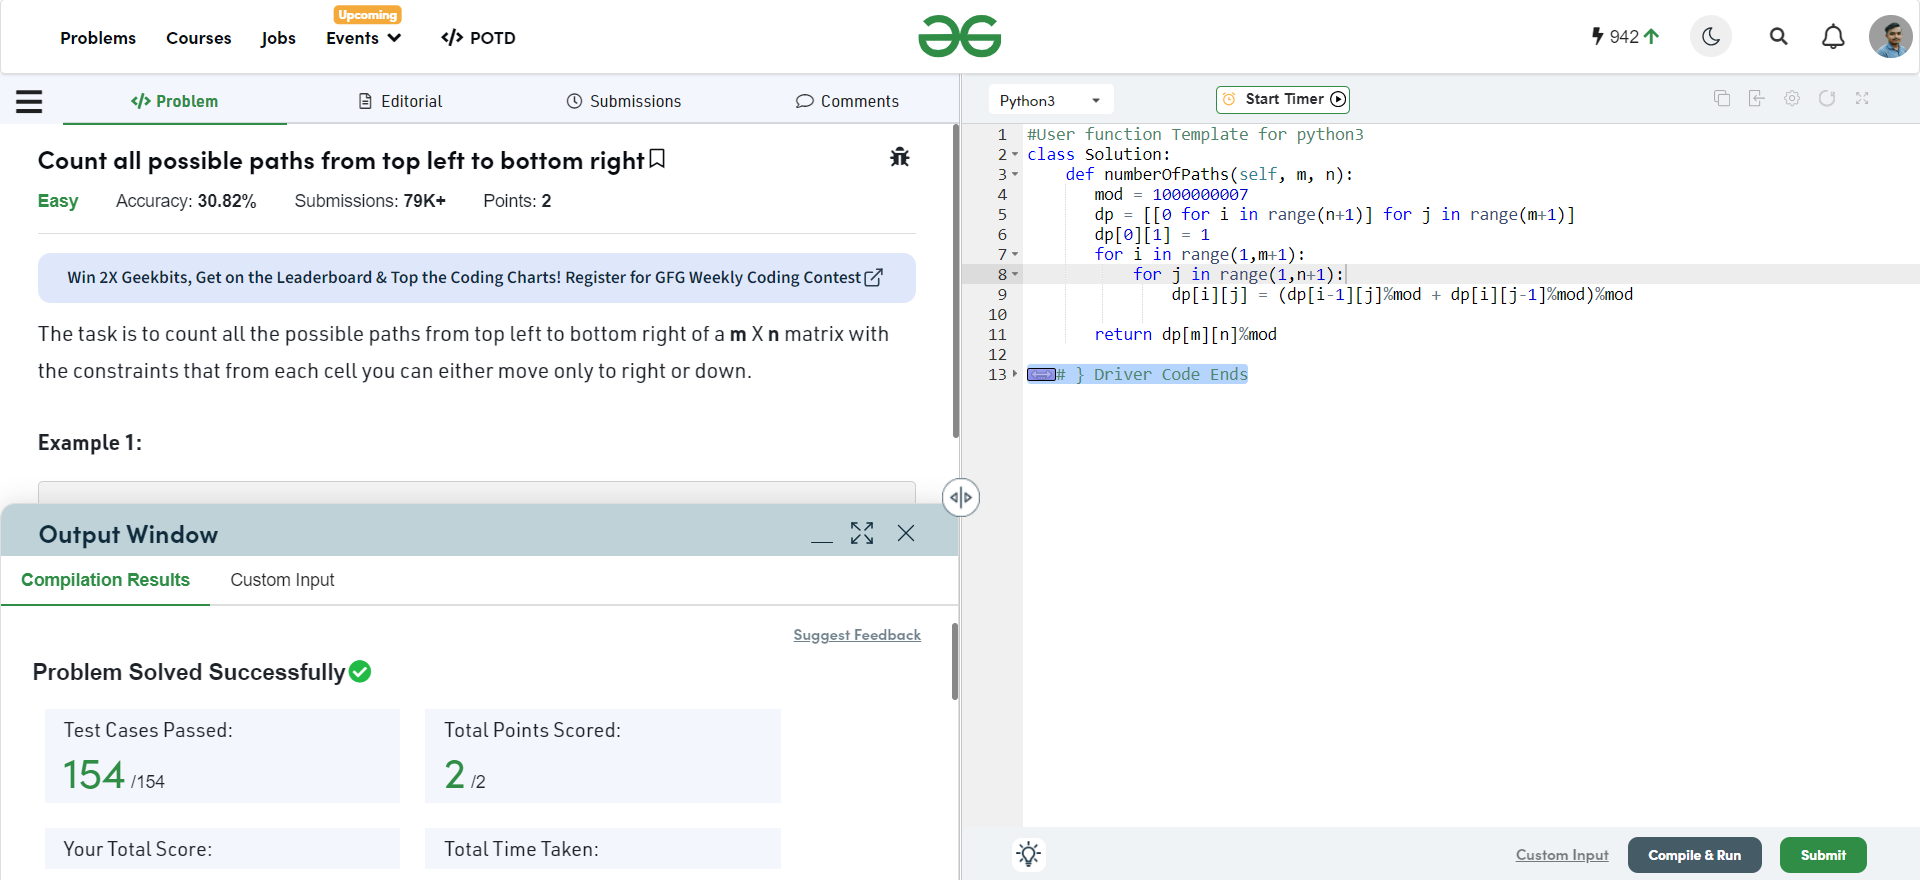Open Custom Input link near Compile button
This screenshot has width=1920, height=880.
tap(1562, 855)
